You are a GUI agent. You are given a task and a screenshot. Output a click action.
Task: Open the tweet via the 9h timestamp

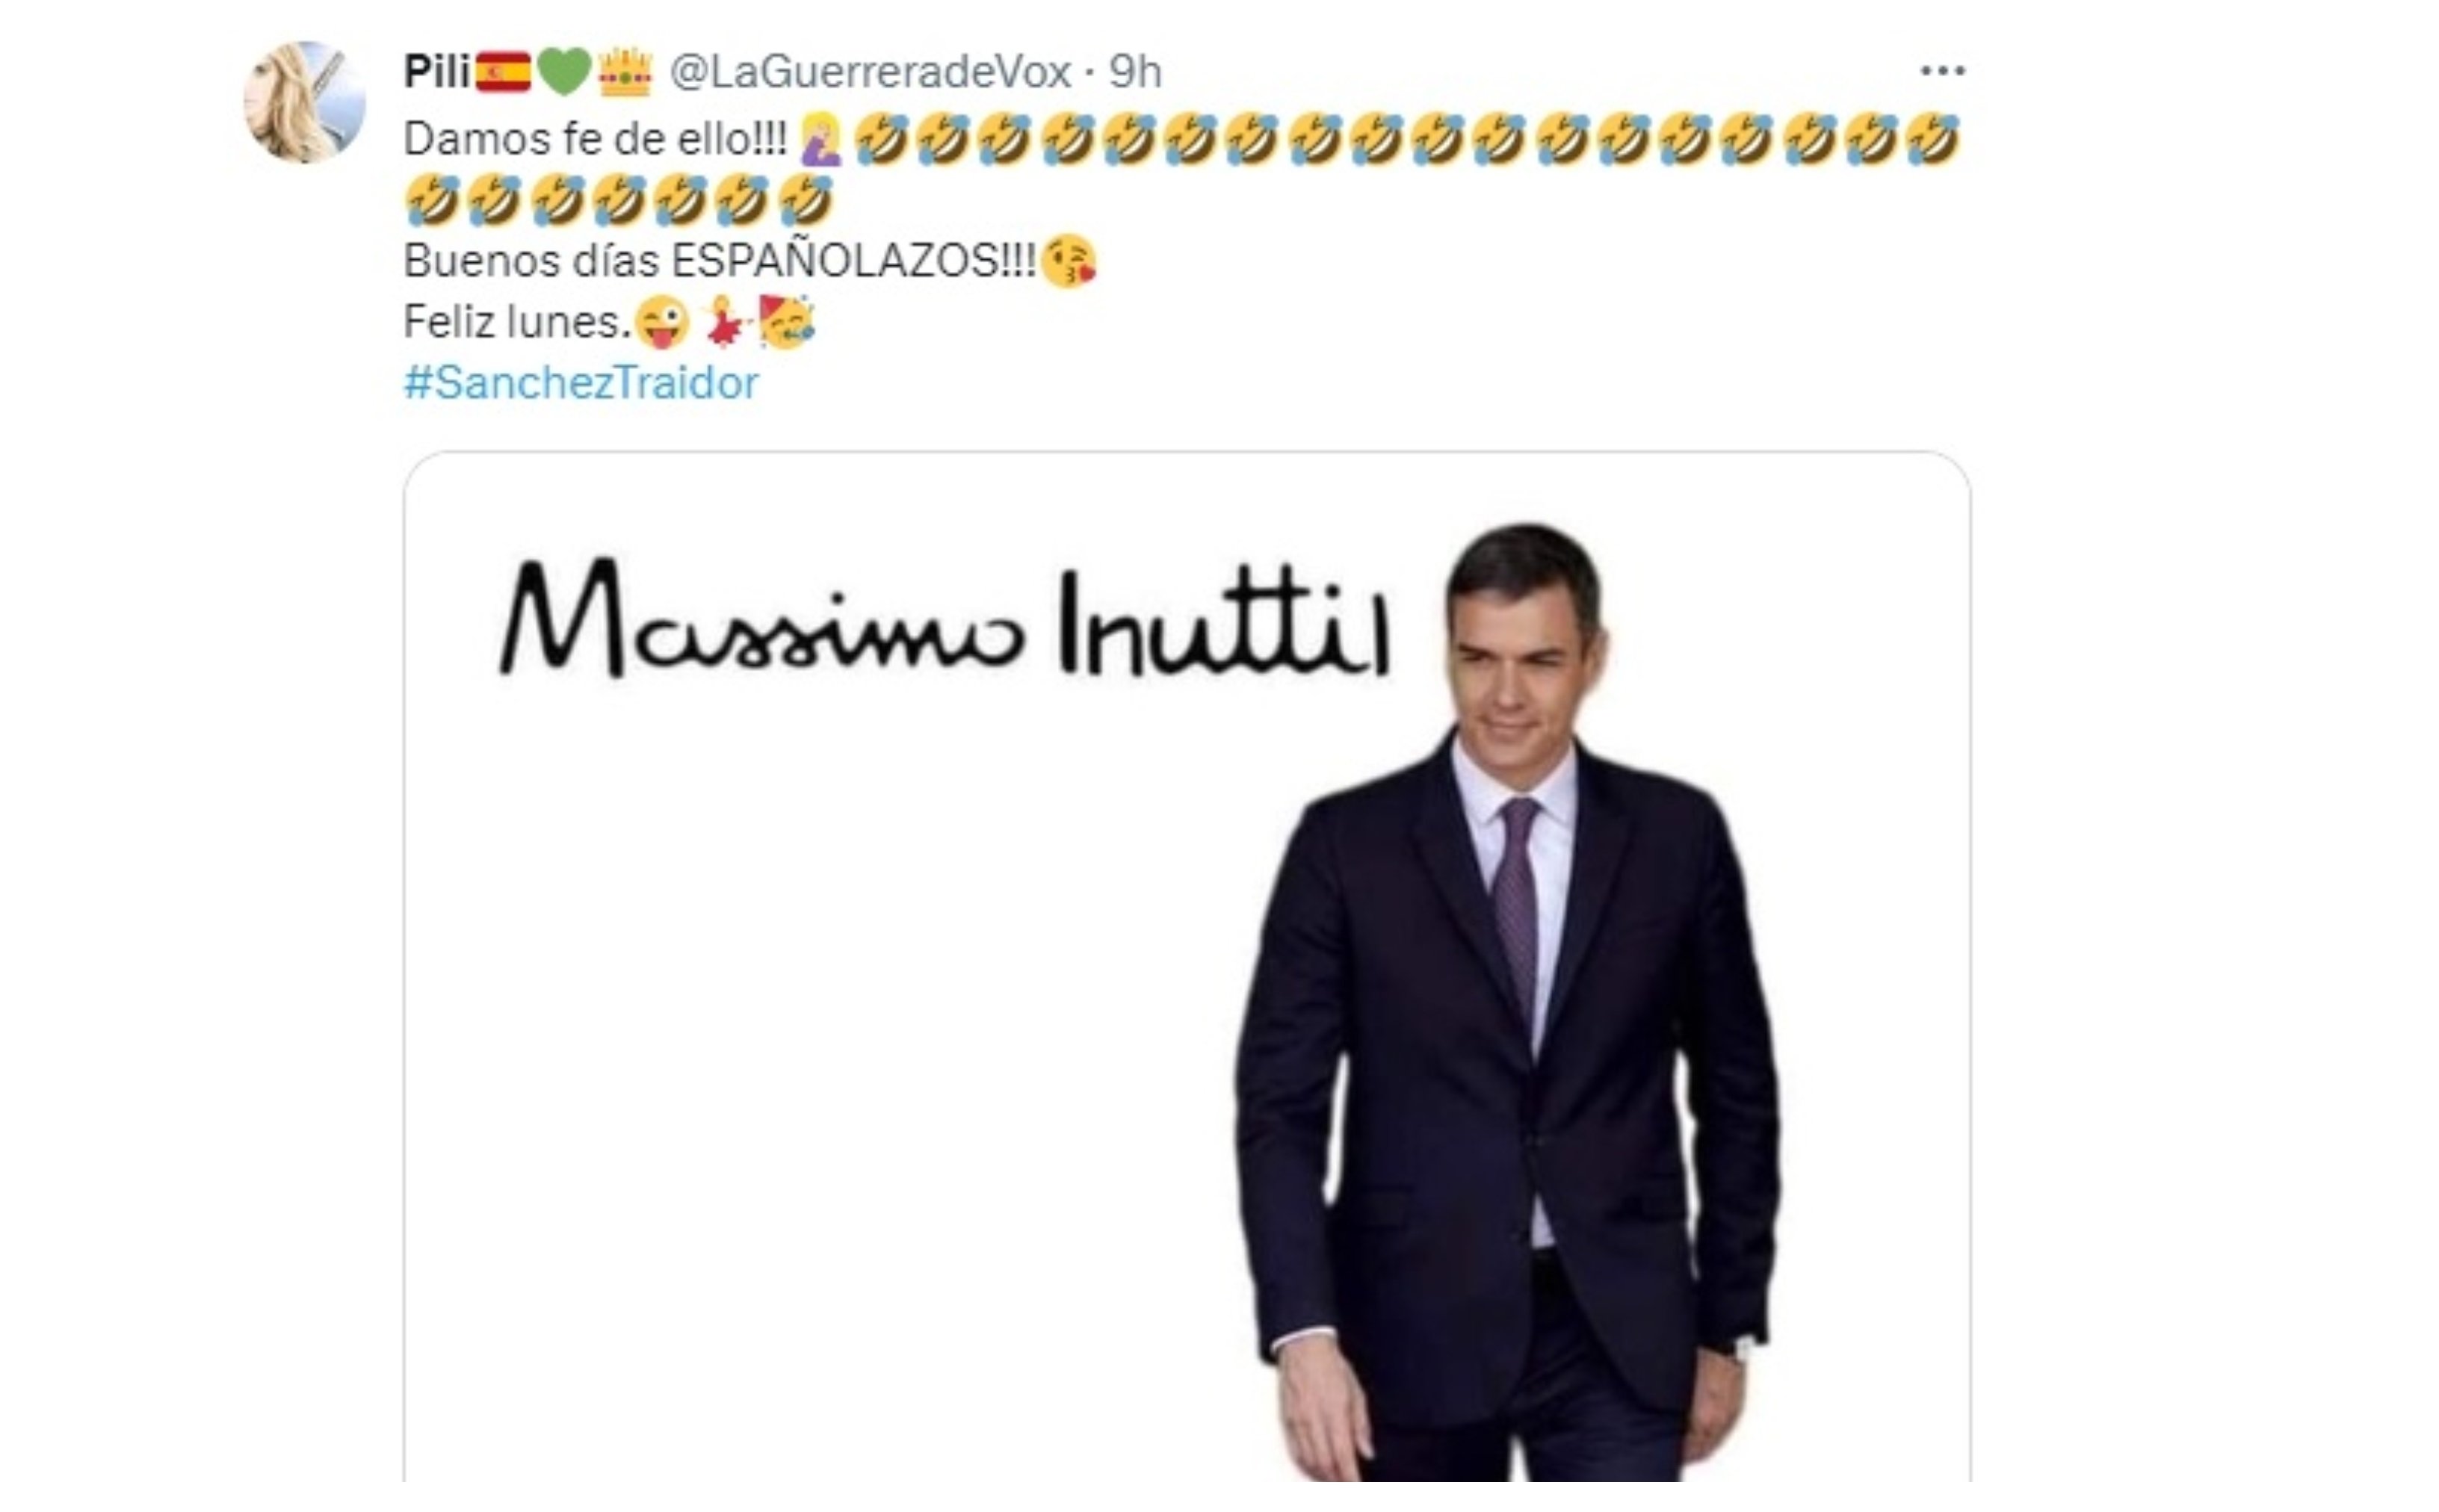1135,72
